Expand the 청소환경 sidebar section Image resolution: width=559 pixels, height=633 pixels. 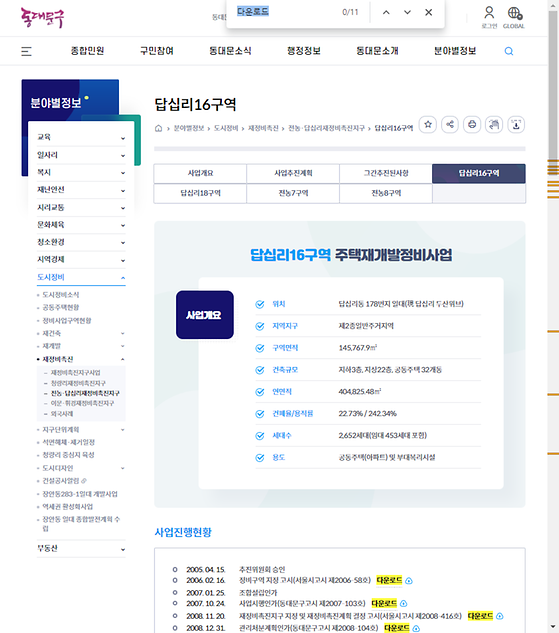(x=81, y=242)
